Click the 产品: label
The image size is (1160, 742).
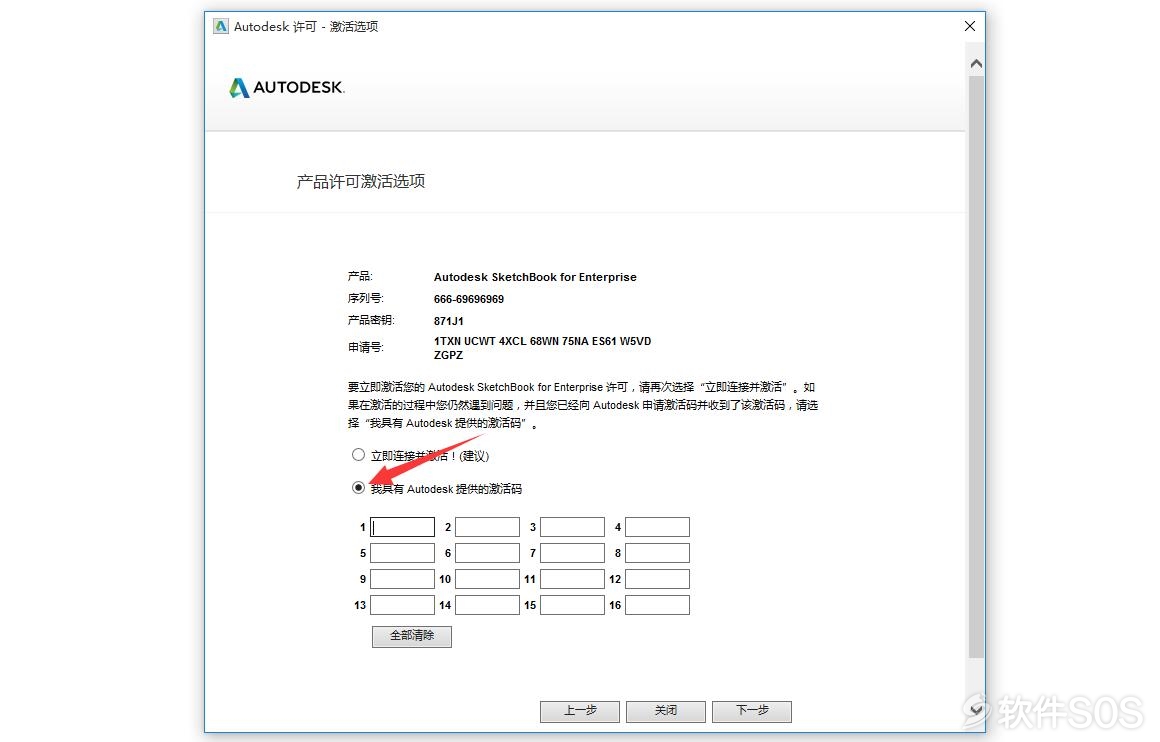[360, 277]
